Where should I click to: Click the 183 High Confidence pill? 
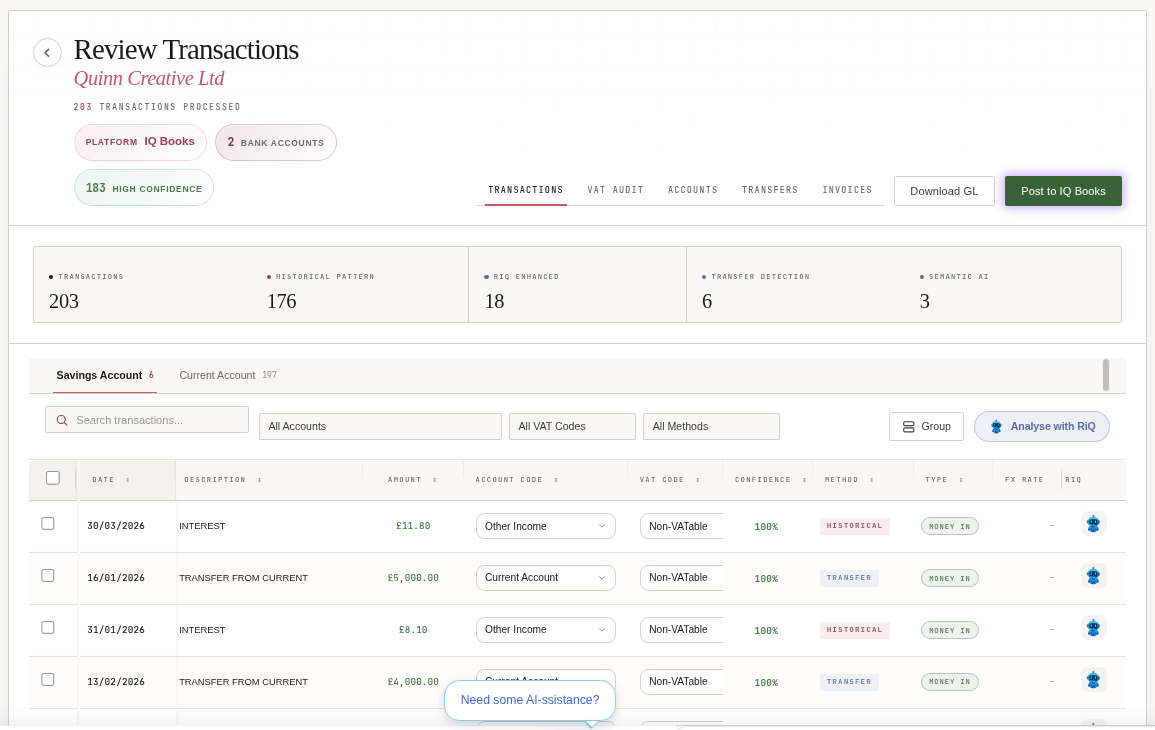144,188
